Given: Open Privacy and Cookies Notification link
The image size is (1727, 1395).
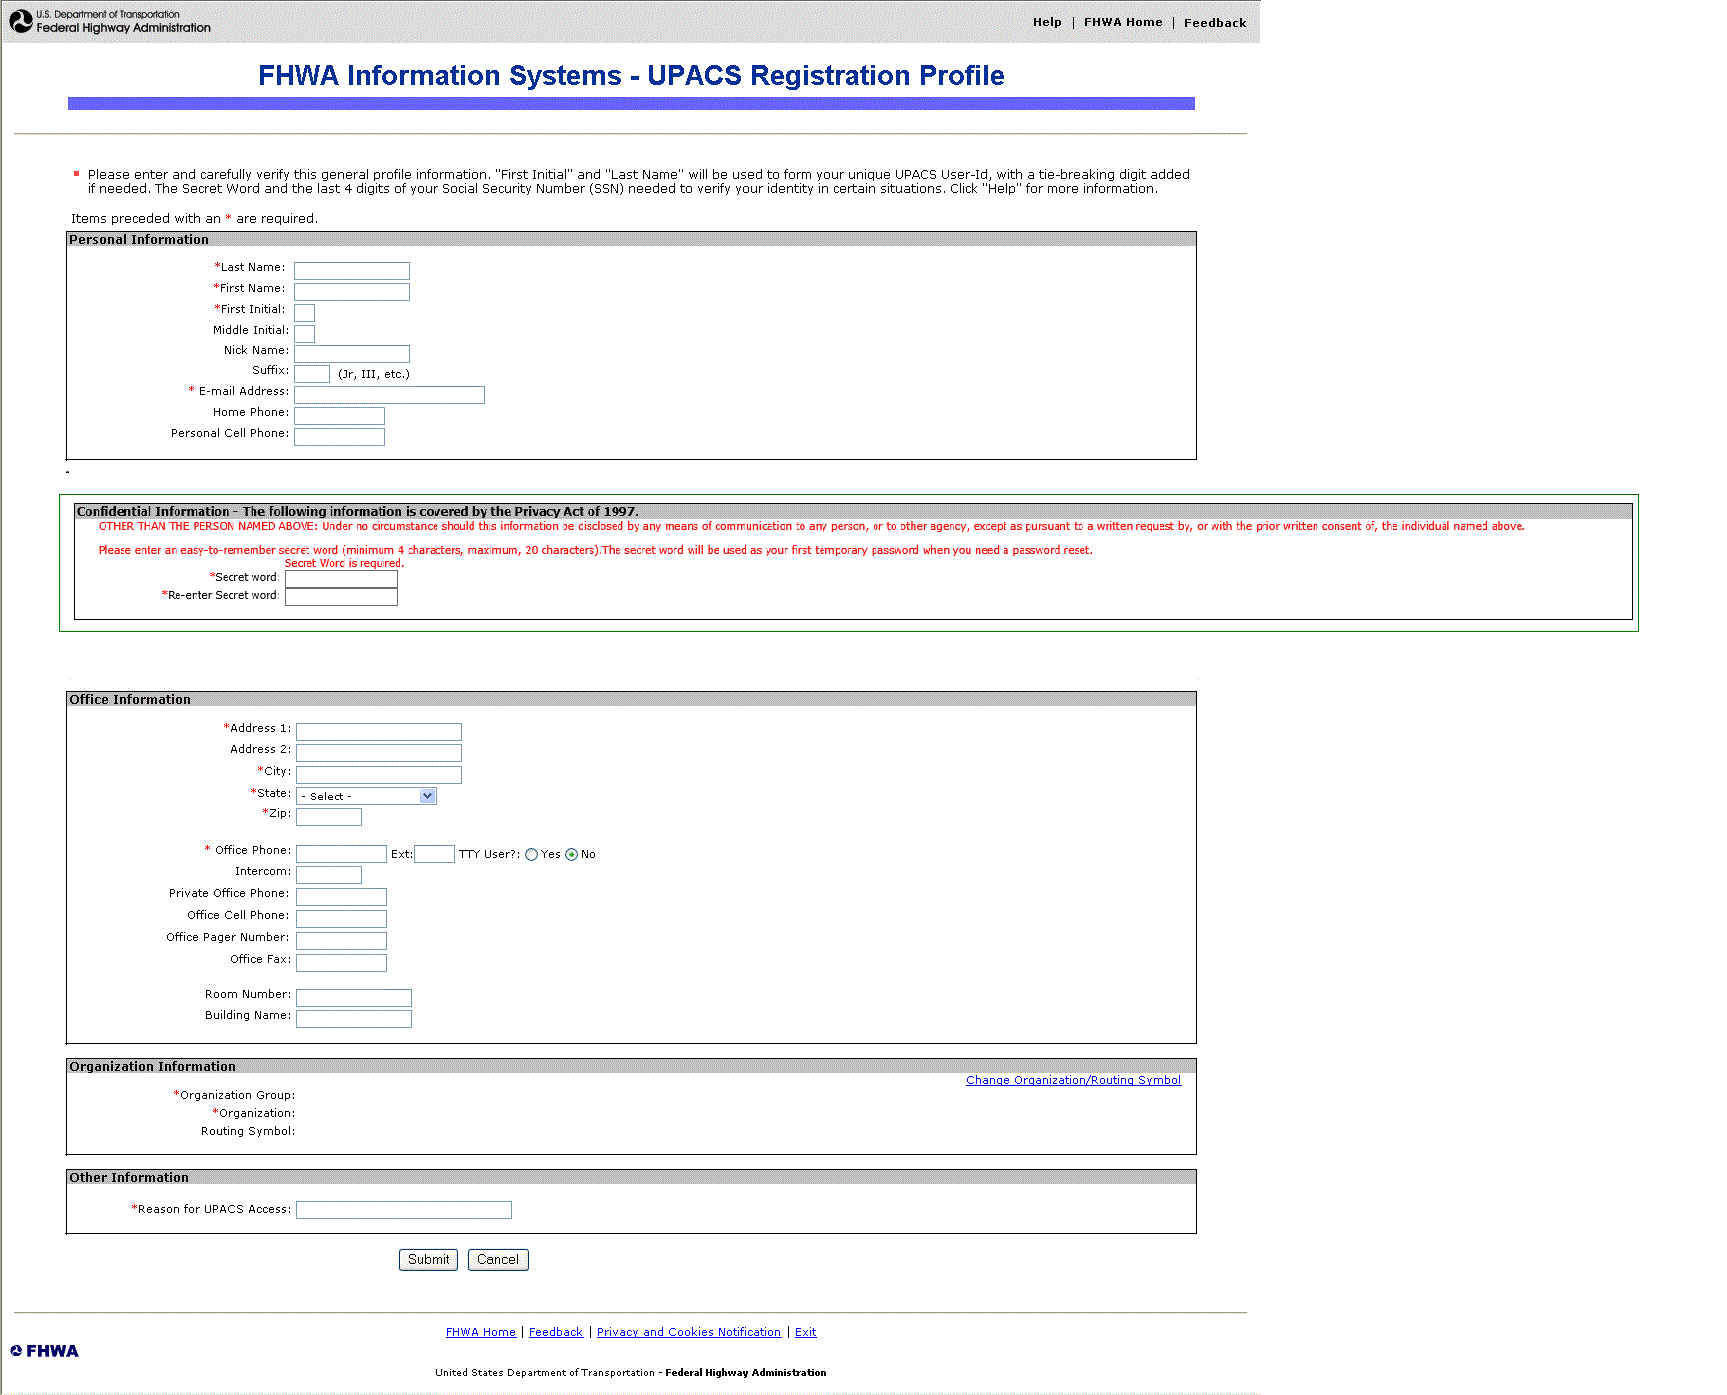Looking at the screenshot, I should [689, 1332].
